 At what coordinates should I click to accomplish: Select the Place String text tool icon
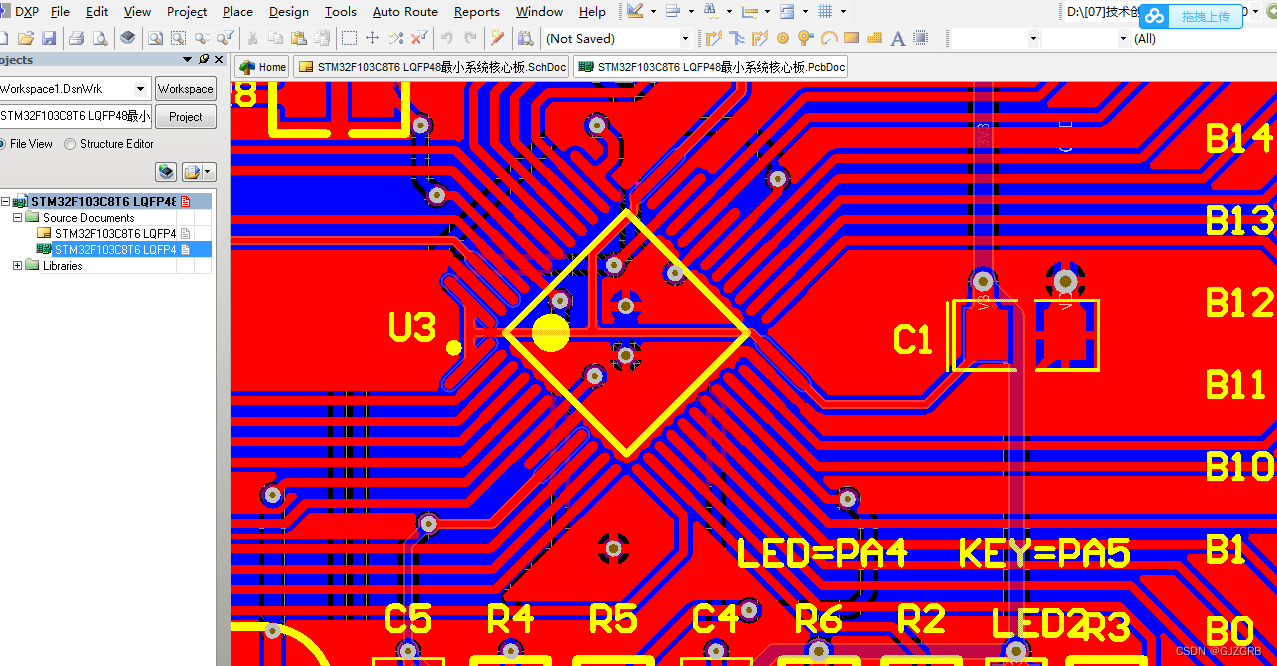[x=896, y=38]
